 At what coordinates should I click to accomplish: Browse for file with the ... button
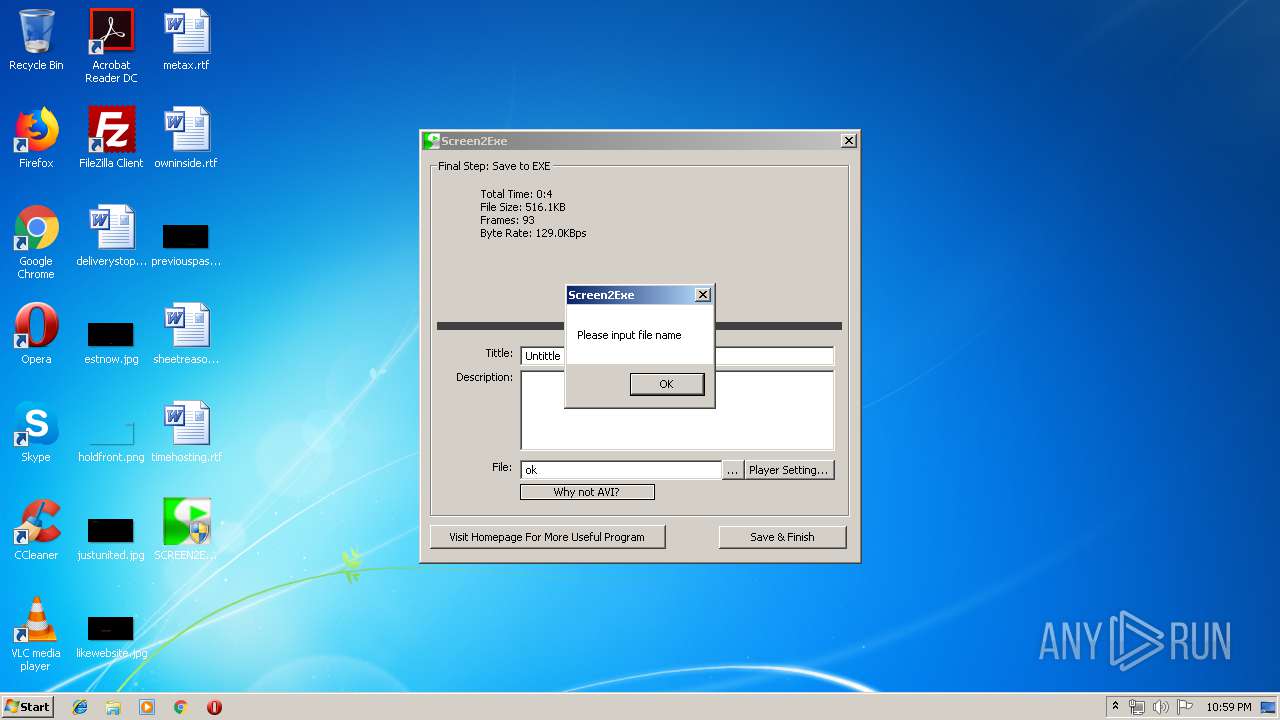733,470
